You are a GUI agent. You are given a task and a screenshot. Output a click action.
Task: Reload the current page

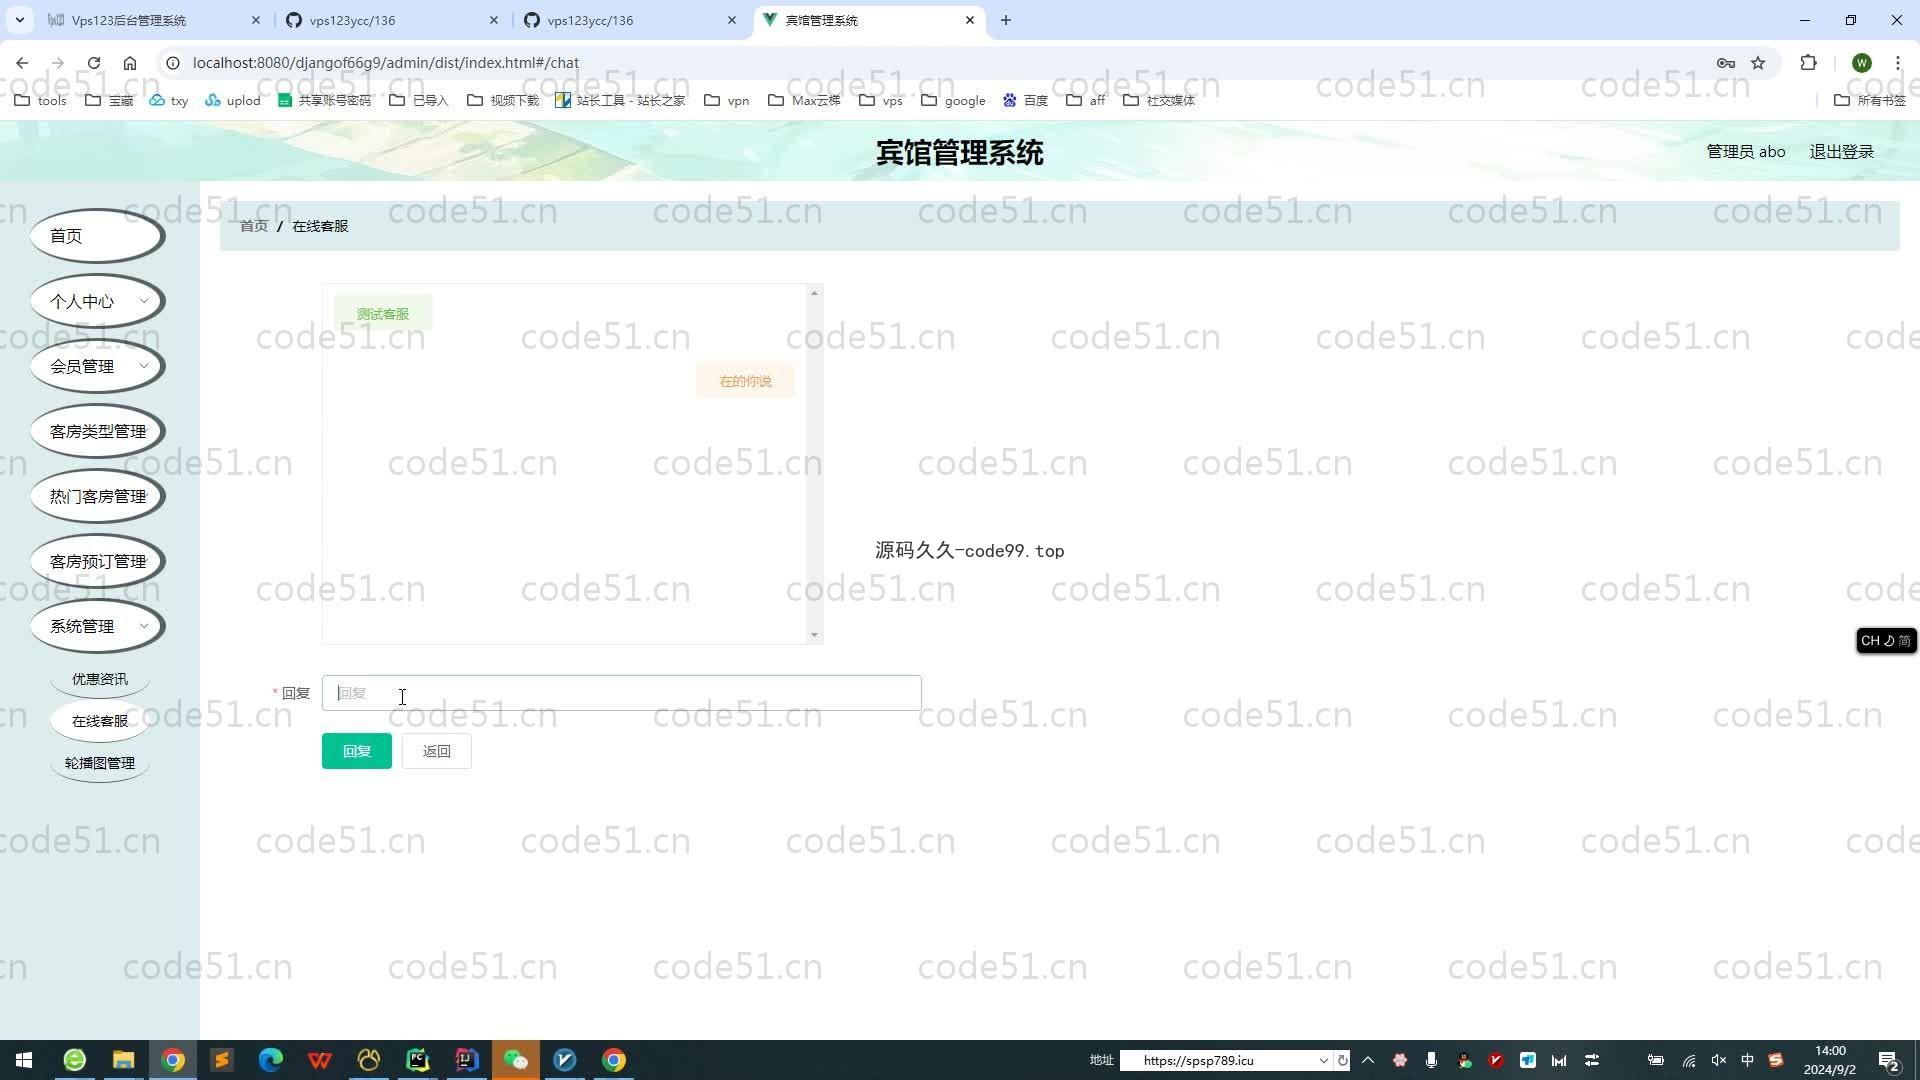(x=94, y=62)
